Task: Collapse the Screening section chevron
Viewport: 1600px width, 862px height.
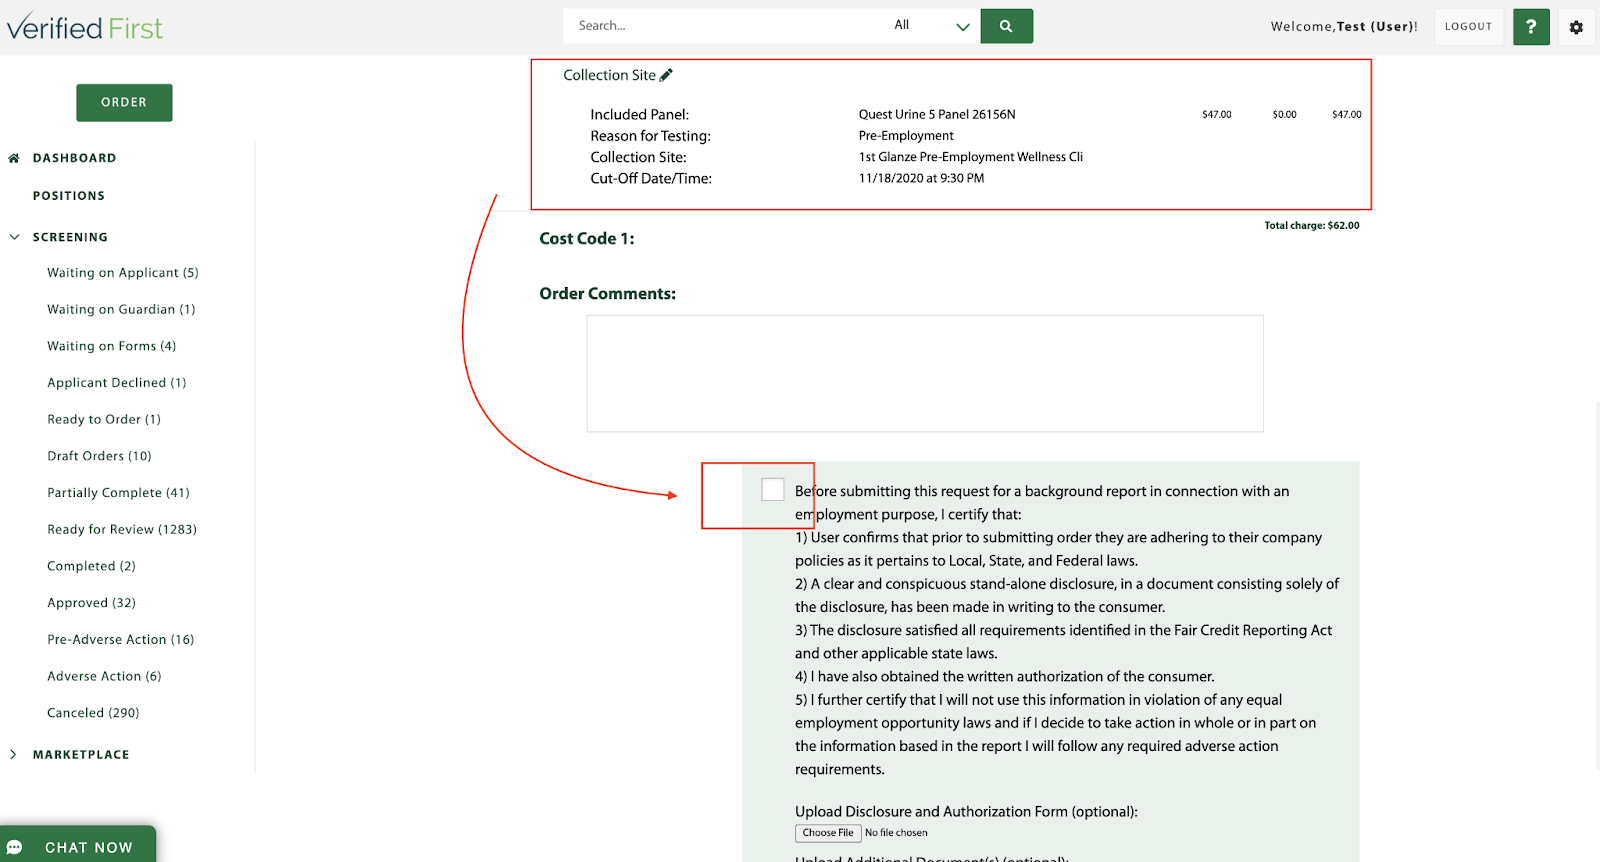Action: pos(14,237)
